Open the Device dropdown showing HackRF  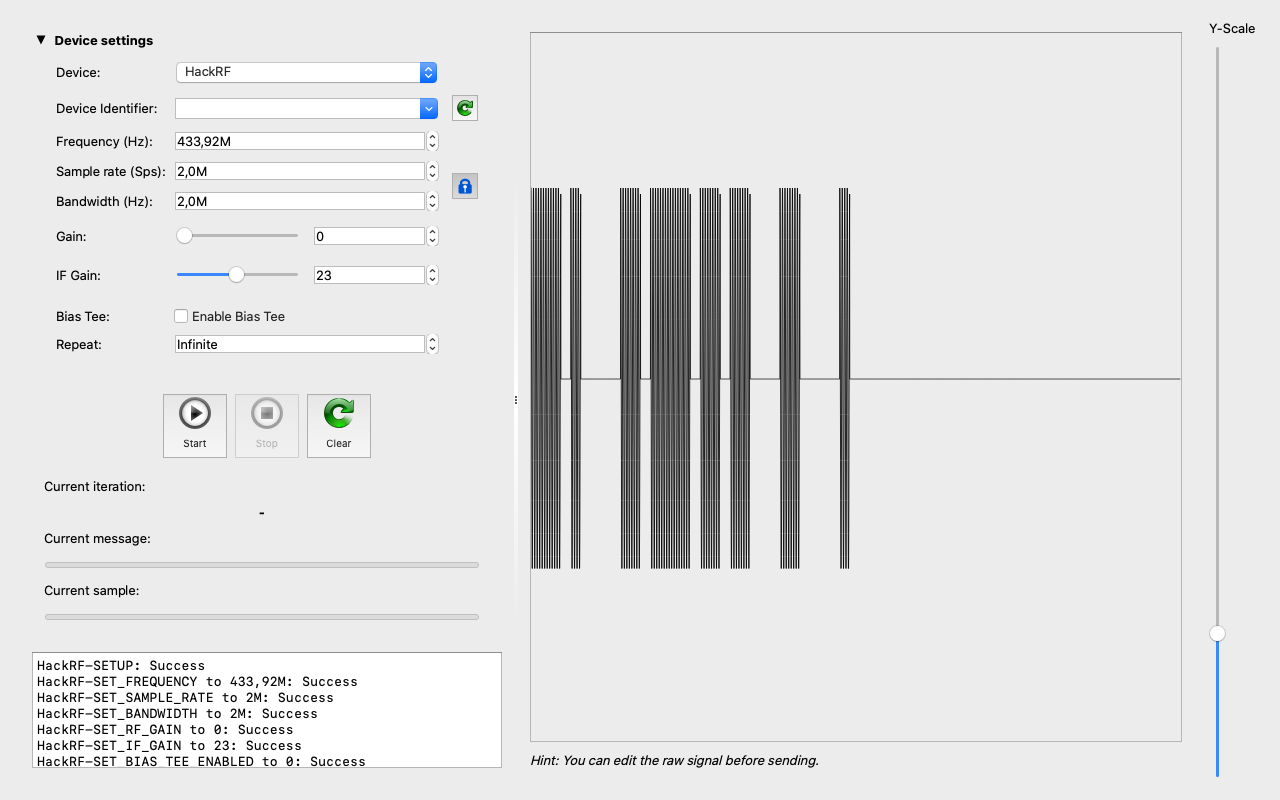(306, 72)
